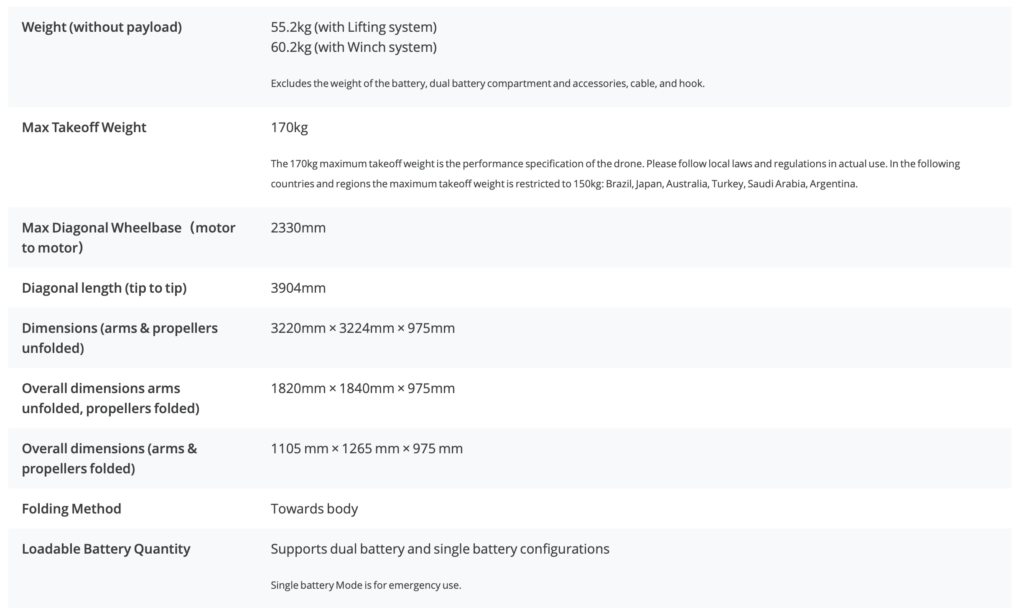Click the note about excluded battery weight
Screen dimensions: 1024x608
(x=487, y=83)
